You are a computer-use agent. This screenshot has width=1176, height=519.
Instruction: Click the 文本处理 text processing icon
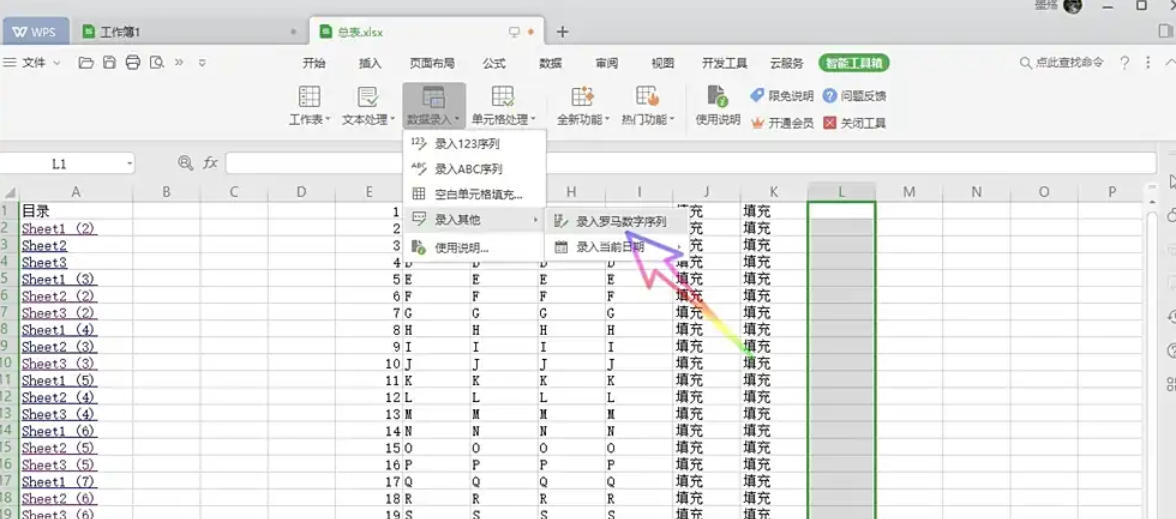pyautogui.click(x=367, y=97)
